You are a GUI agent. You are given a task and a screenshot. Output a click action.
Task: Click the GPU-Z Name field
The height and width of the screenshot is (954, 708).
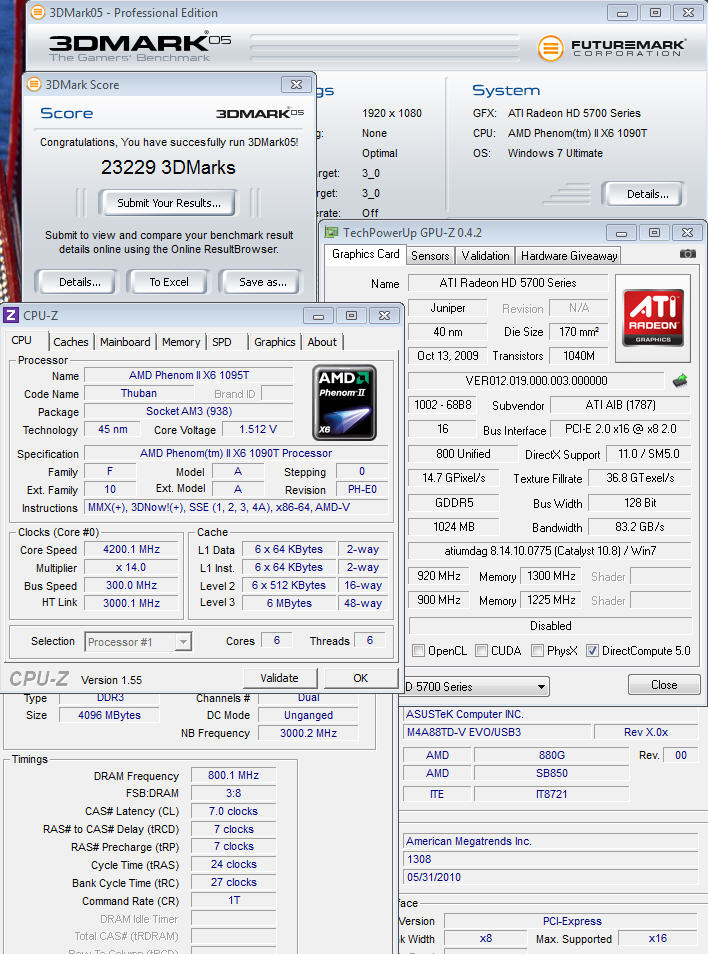pos(507,283)
